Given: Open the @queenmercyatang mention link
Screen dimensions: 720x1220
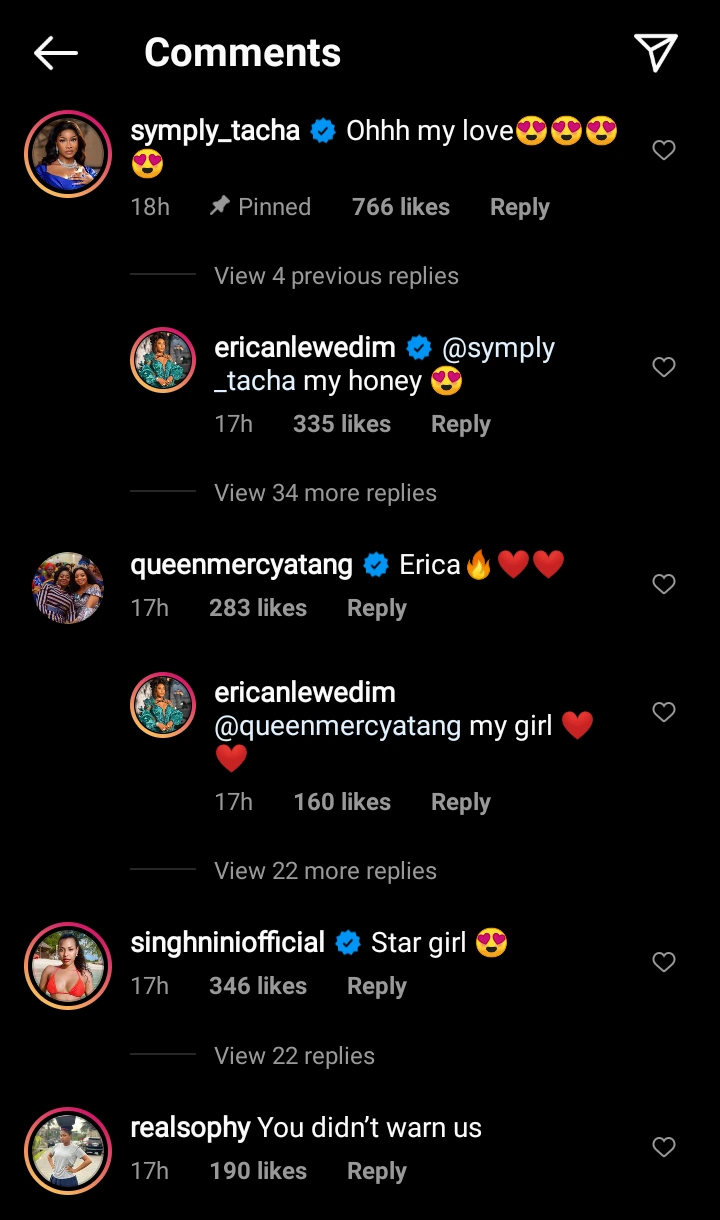Looking at the screenshot, I should (x=338, y=726).
